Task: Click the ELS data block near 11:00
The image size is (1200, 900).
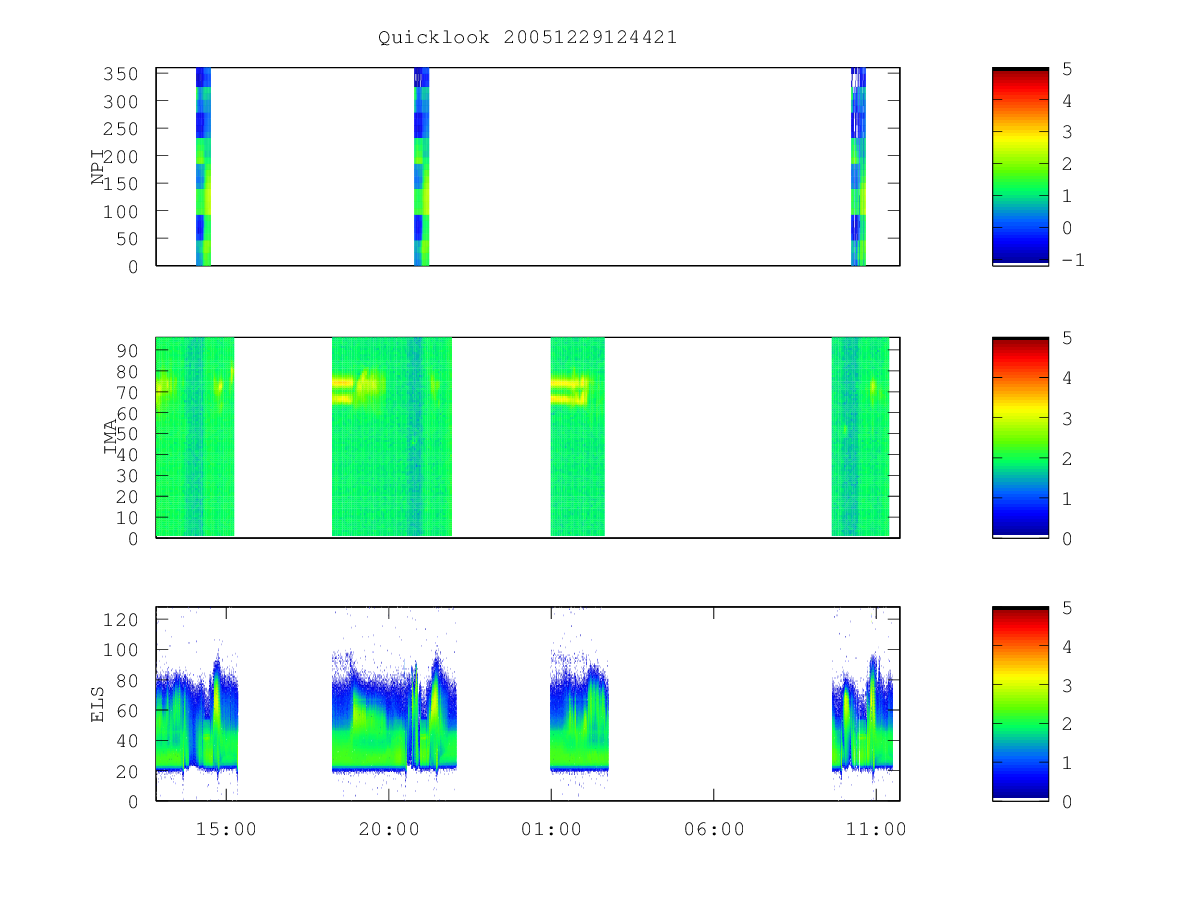Action: pyautogui.click(x=862, y=713)
